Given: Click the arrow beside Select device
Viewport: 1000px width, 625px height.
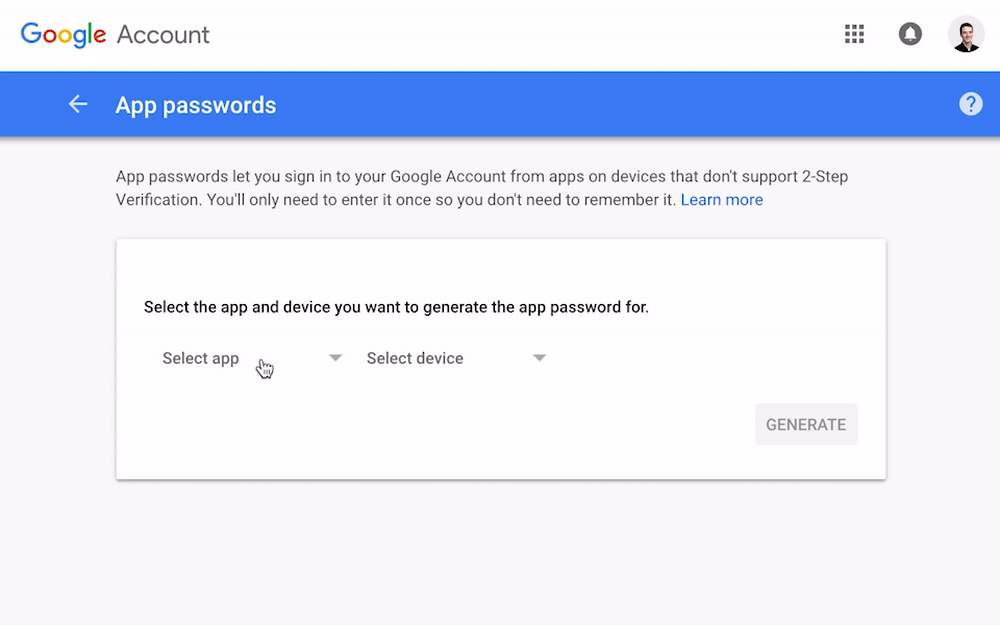Looking at the screenshot, I should point(539,358).
